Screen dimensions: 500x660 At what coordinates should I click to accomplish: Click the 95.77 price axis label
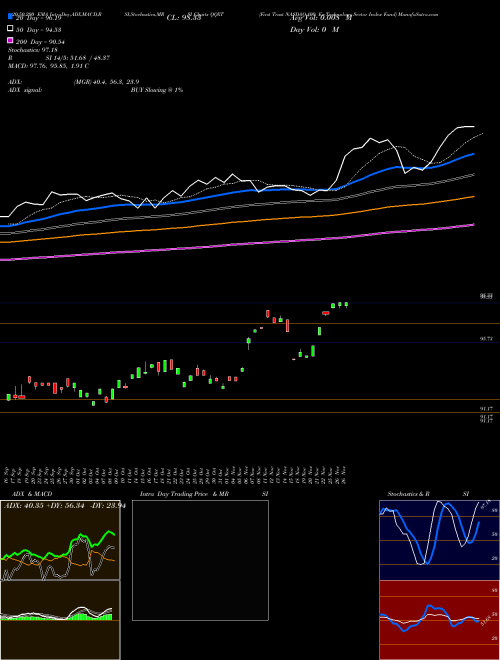tap(486, 338)
